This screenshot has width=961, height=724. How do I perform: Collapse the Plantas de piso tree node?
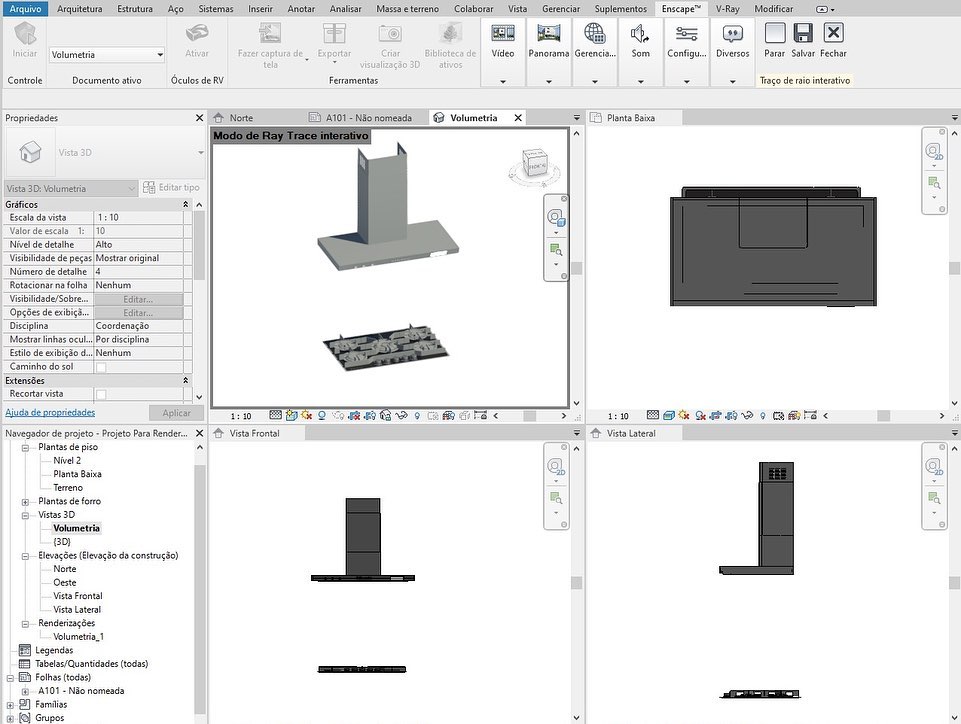coord(25,448)
